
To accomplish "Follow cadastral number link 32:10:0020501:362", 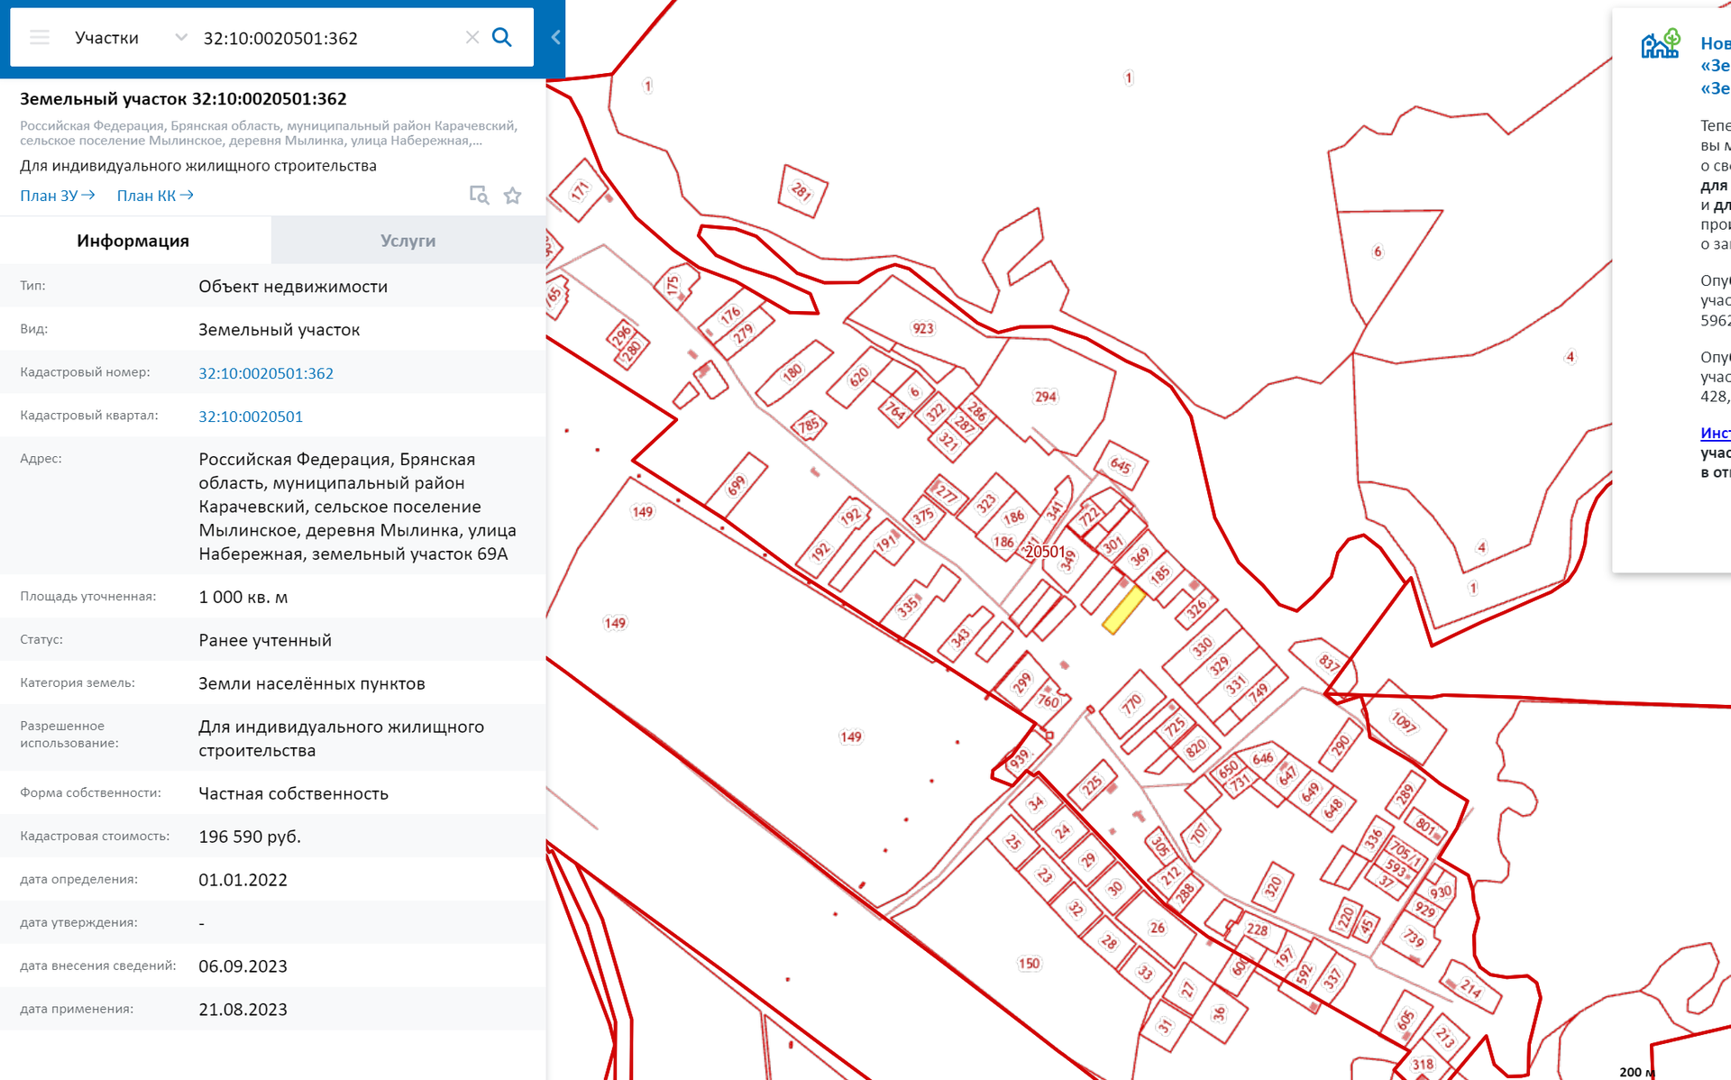I will pyautogui.click(x=266, y=373).
